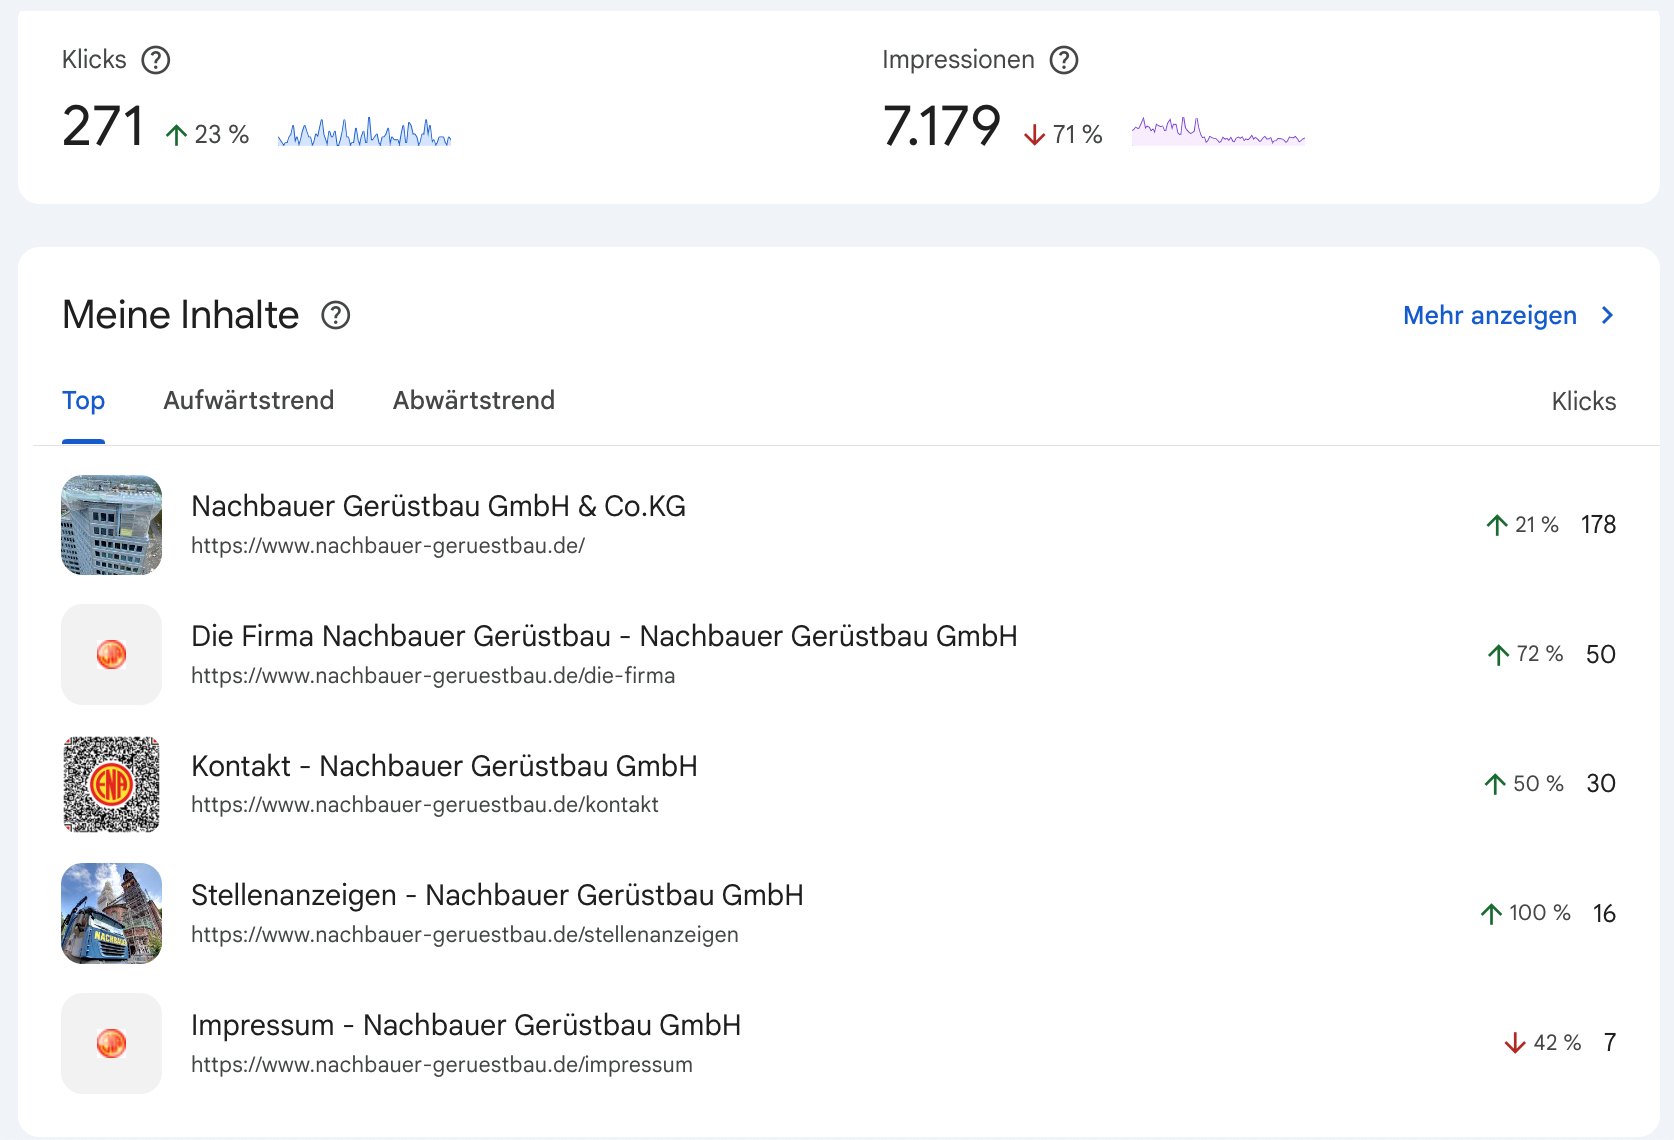Open the Mehr anzeigen link

click(x=1489, y=316)
